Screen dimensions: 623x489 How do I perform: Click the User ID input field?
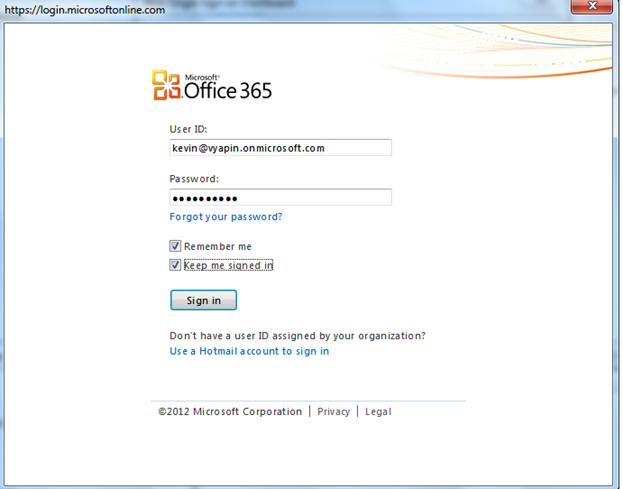281,148
